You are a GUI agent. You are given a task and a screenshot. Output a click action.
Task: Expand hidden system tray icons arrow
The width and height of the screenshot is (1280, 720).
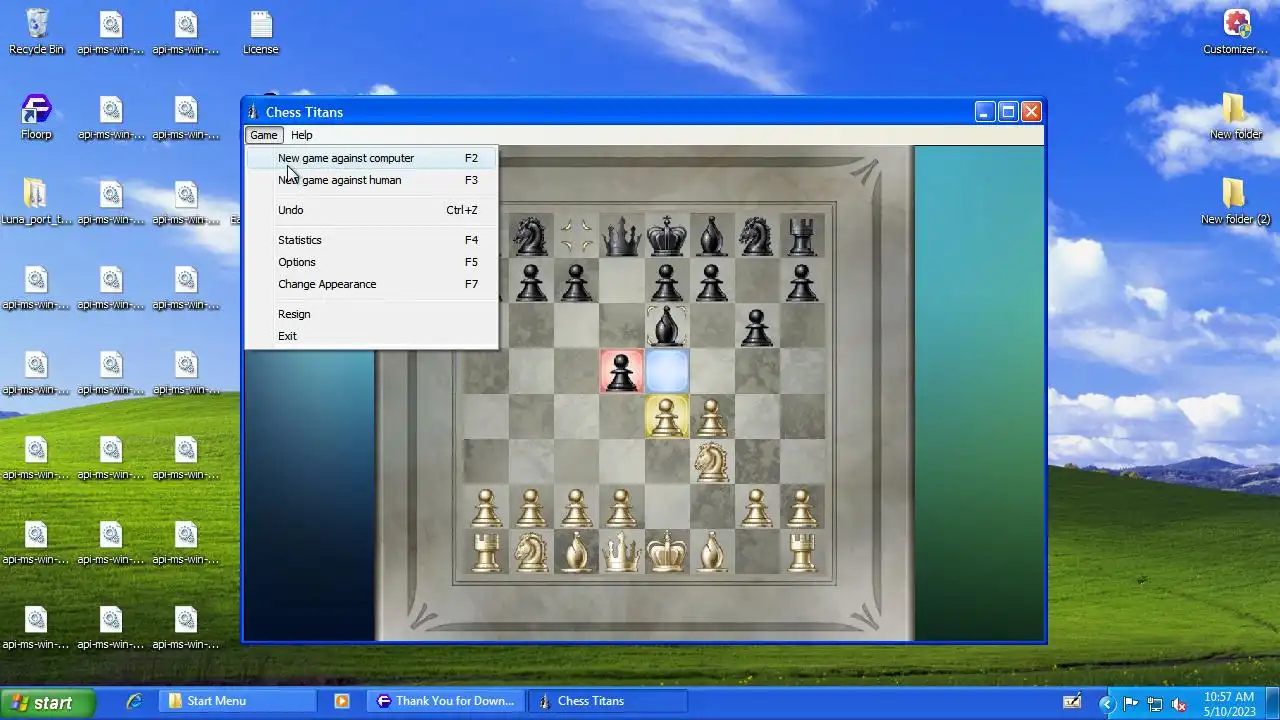click(1106, 704)
